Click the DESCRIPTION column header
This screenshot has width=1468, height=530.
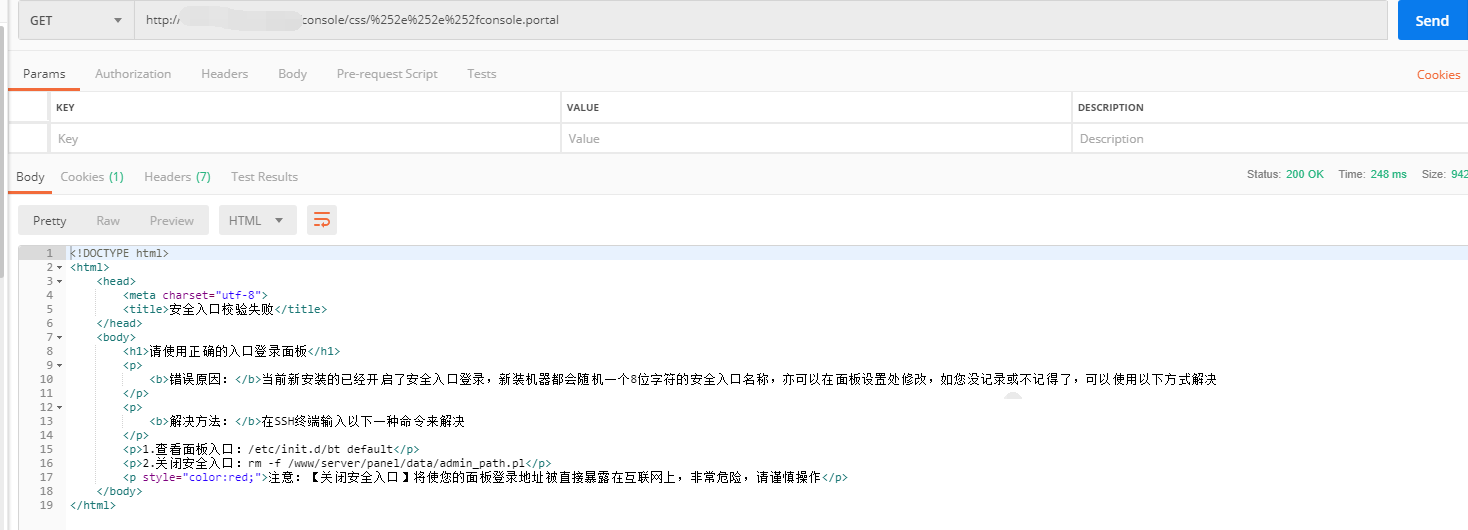click(1111, 108)
